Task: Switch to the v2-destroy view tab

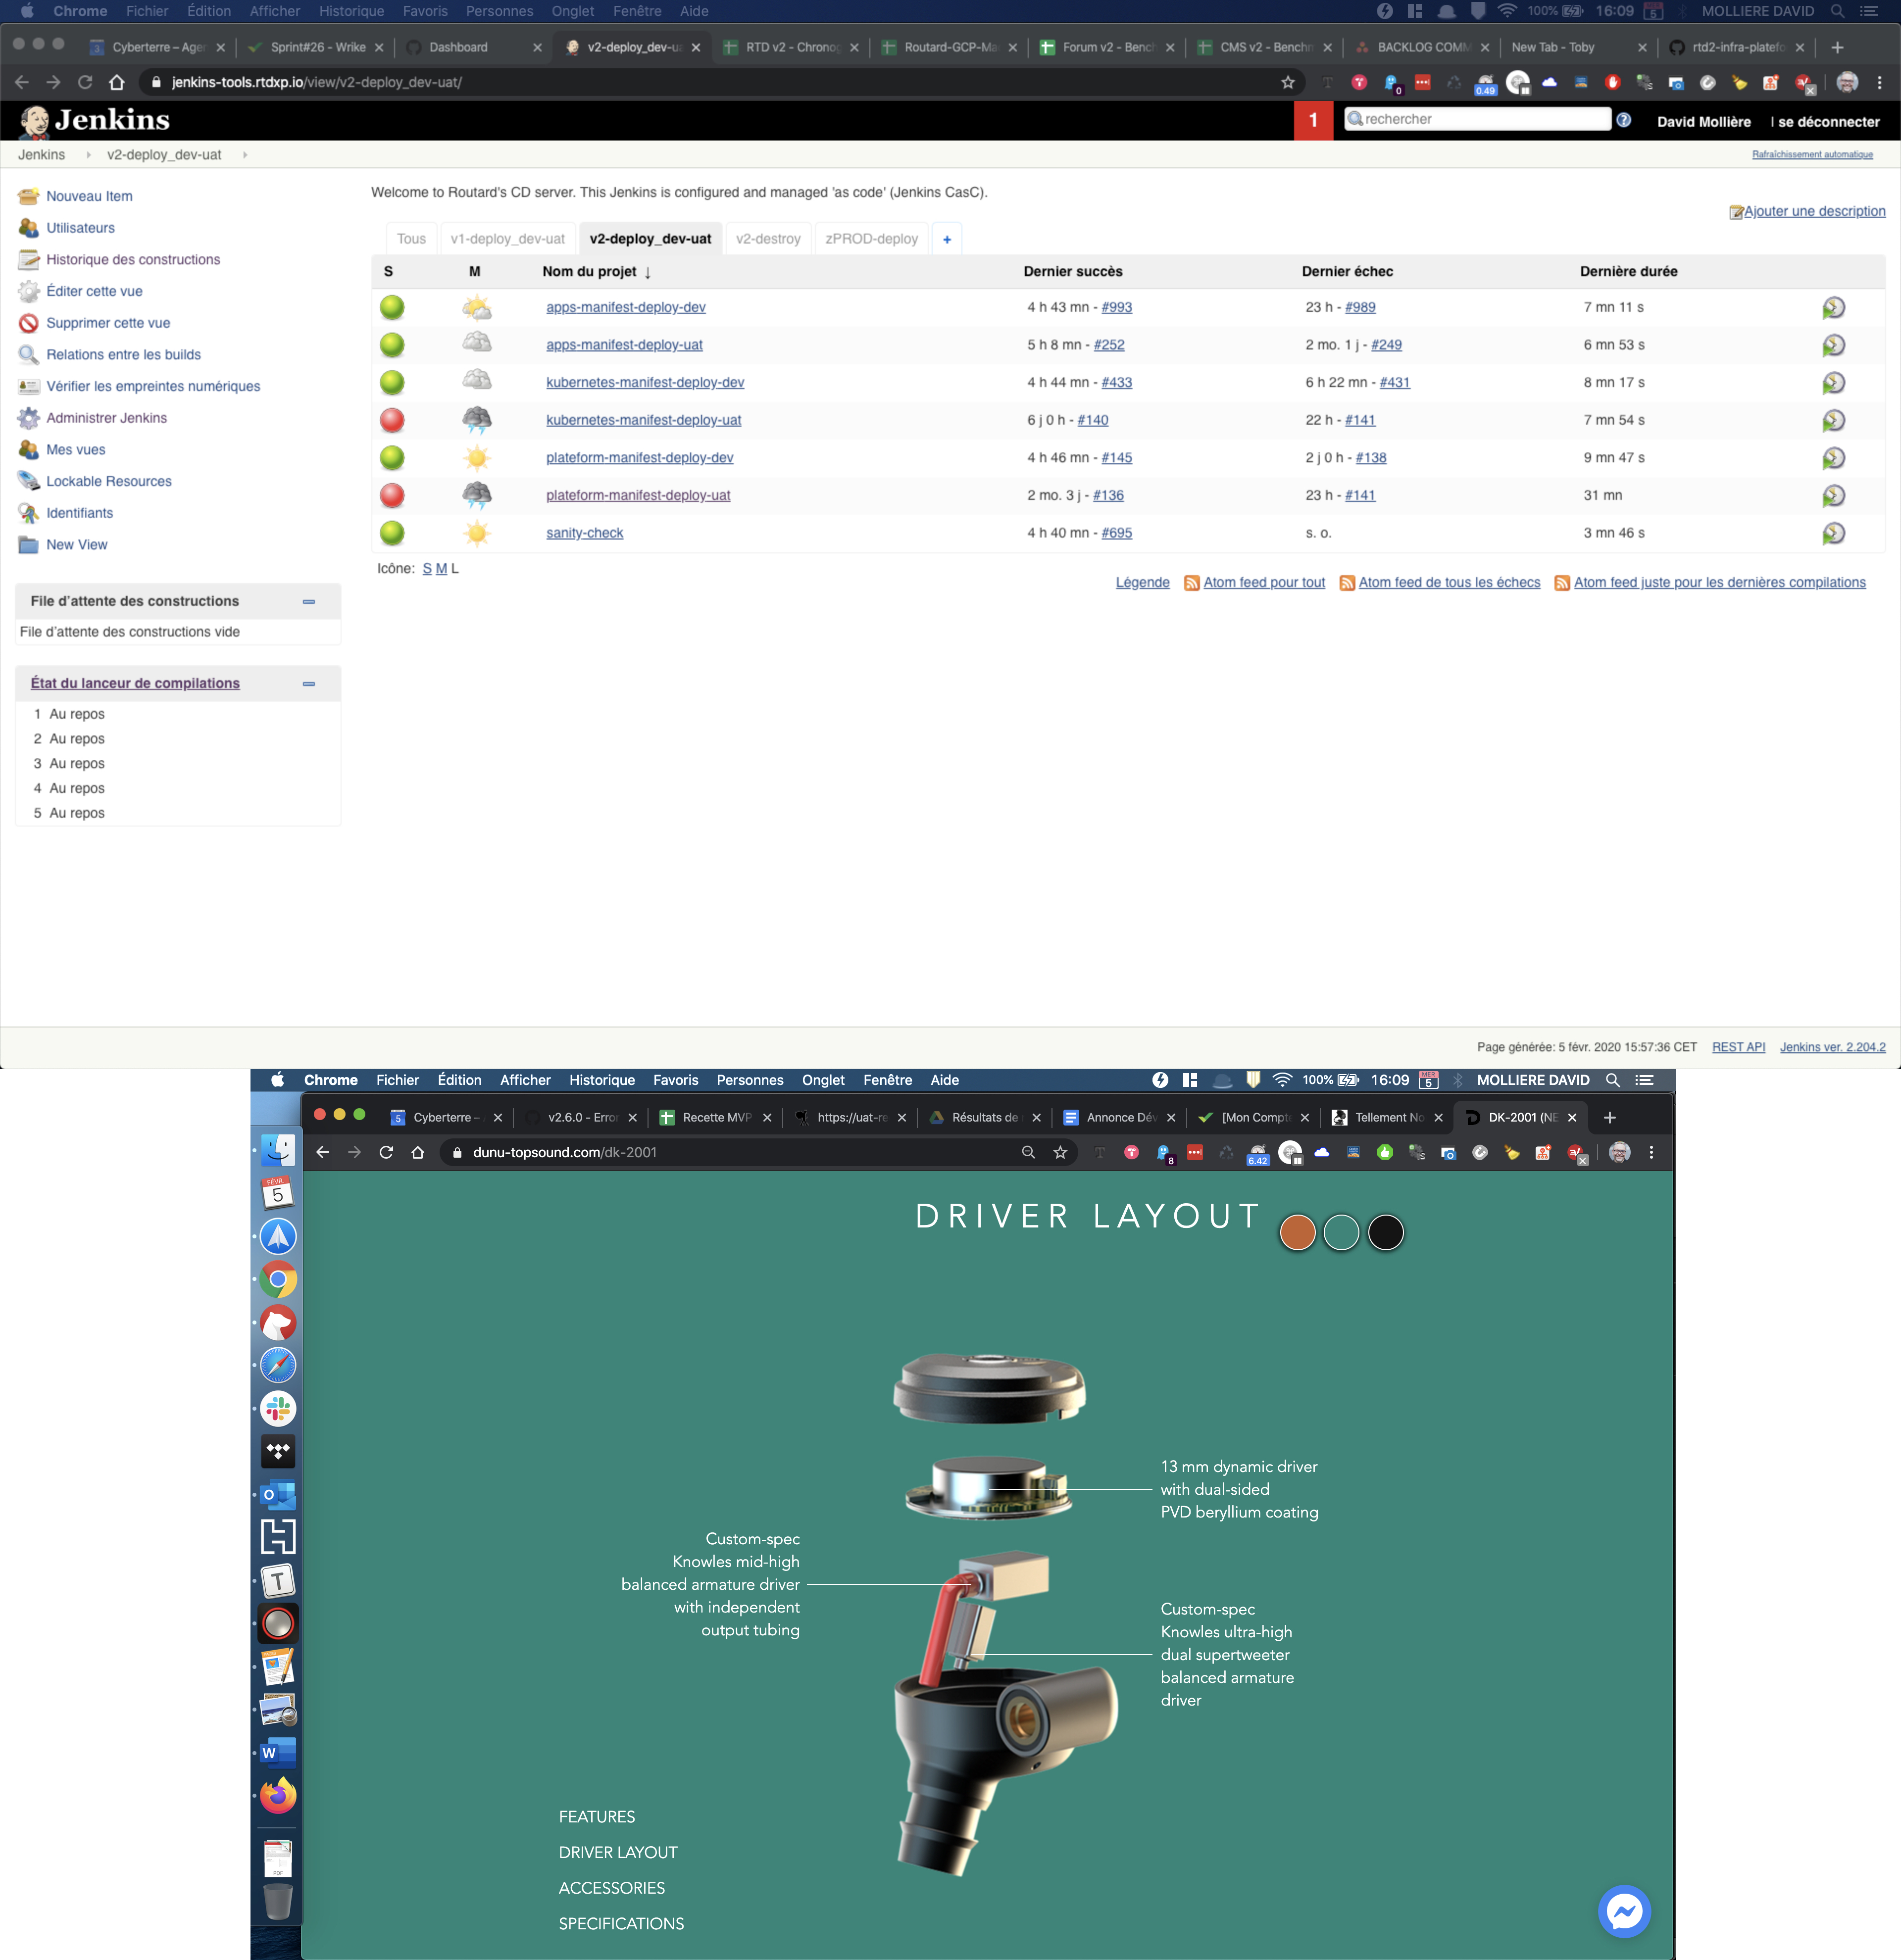Action: click(x=767, y=239)
